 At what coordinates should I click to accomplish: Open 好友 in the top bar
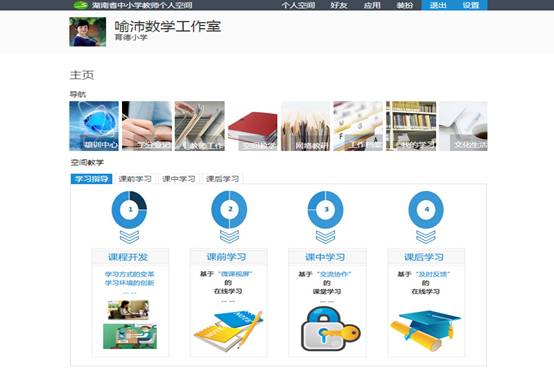[338, 5]
